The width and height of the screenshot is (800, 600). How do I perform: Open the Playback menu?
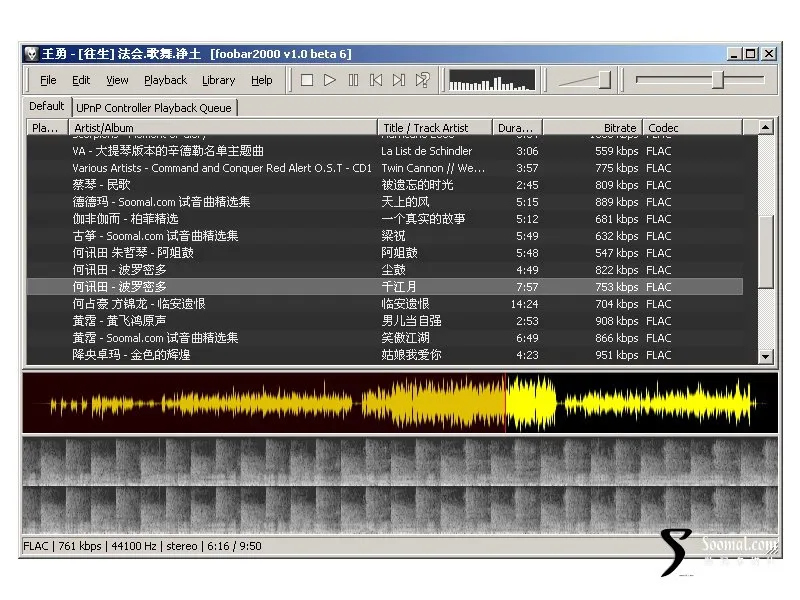tap(165, 80)
